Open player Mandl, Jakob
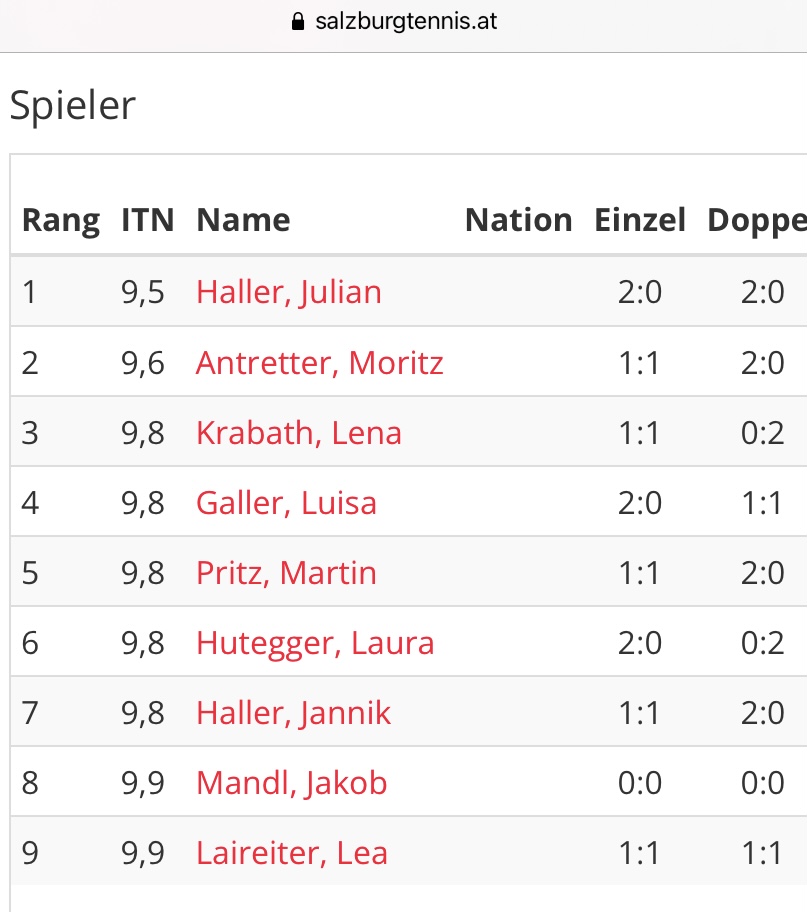Image resolution: width=807 pixels, height=912 pixels. tap(291, 783)
